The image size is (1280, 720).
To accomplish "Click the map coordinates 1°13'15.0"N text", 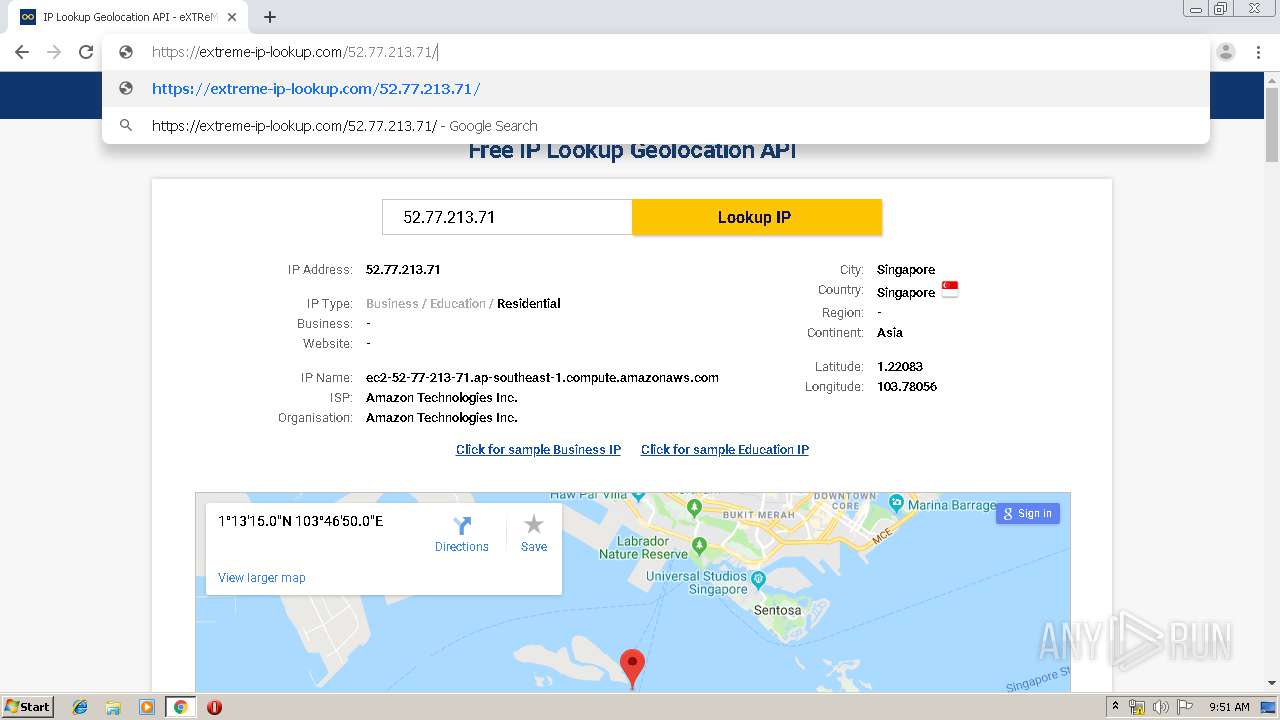I will 300,521.
